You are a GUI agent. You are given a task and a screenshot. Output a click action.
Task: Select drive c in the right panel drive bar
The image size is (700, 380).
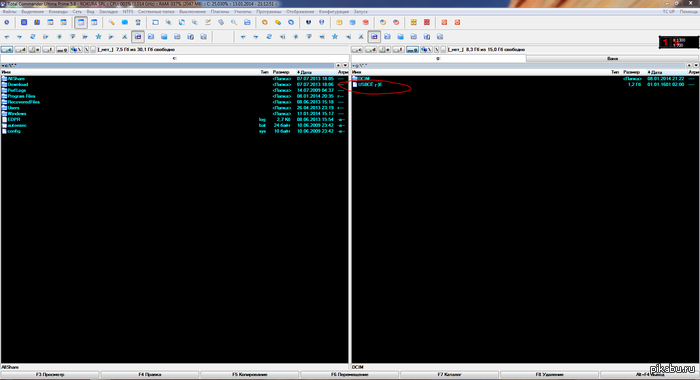click(x=357, y=50)
